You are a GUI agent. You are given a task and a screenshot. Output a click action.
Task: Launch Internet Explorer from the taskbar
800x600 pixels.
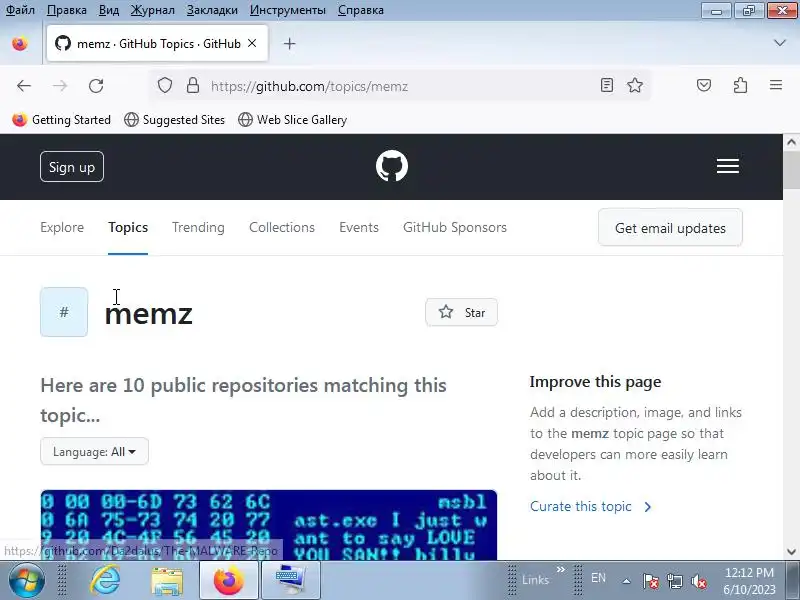click(x=105, y=580)
